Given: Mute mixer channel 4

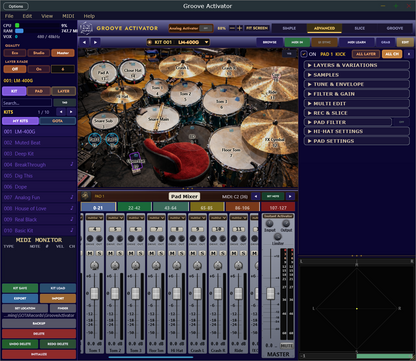Looking at the screenshot, I should pyautogui.click(x=90, y=253).
